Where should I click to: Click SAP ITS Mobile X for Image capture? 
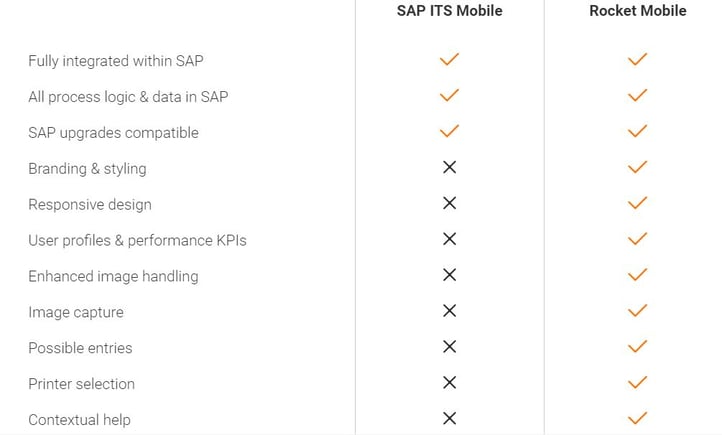click(449, 311)
